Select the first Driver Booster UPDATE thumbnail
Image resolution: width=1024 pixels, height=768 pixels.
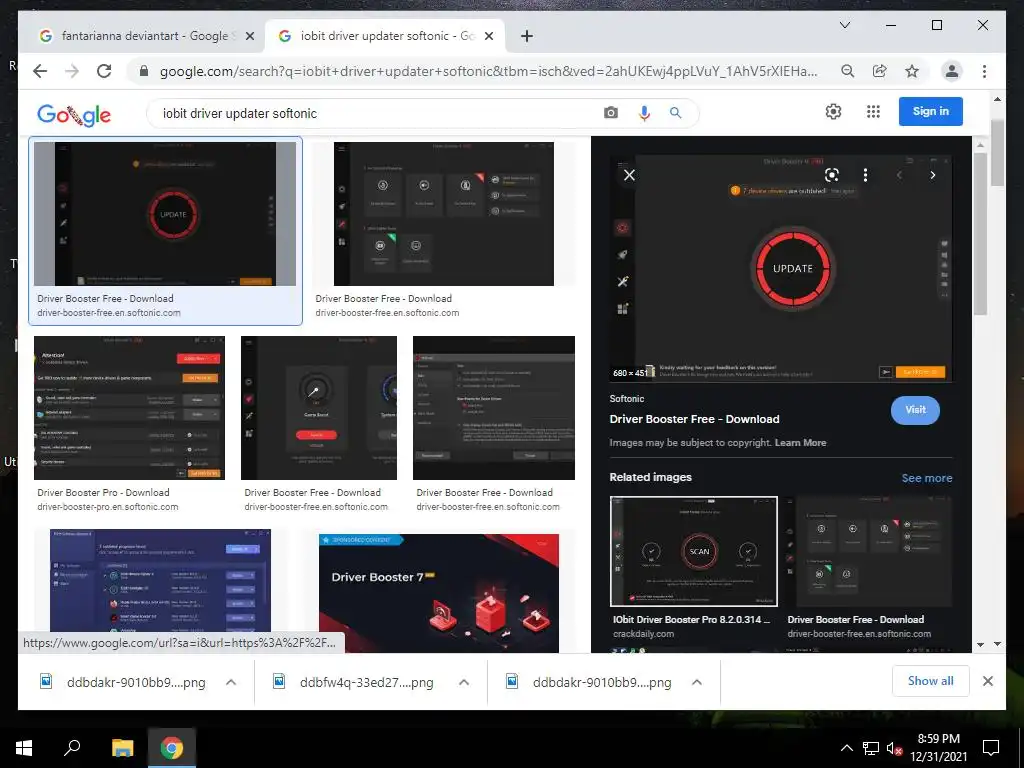(x=165, y=214)
